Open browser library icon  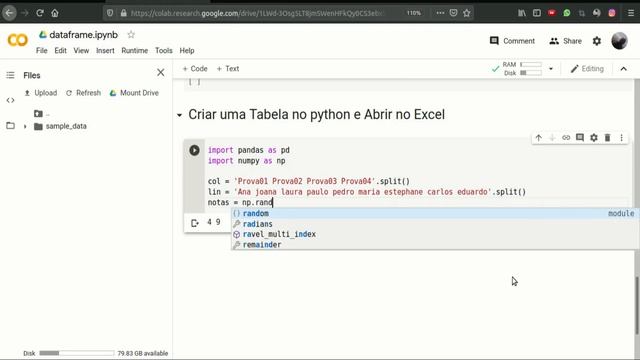[522, 13]
